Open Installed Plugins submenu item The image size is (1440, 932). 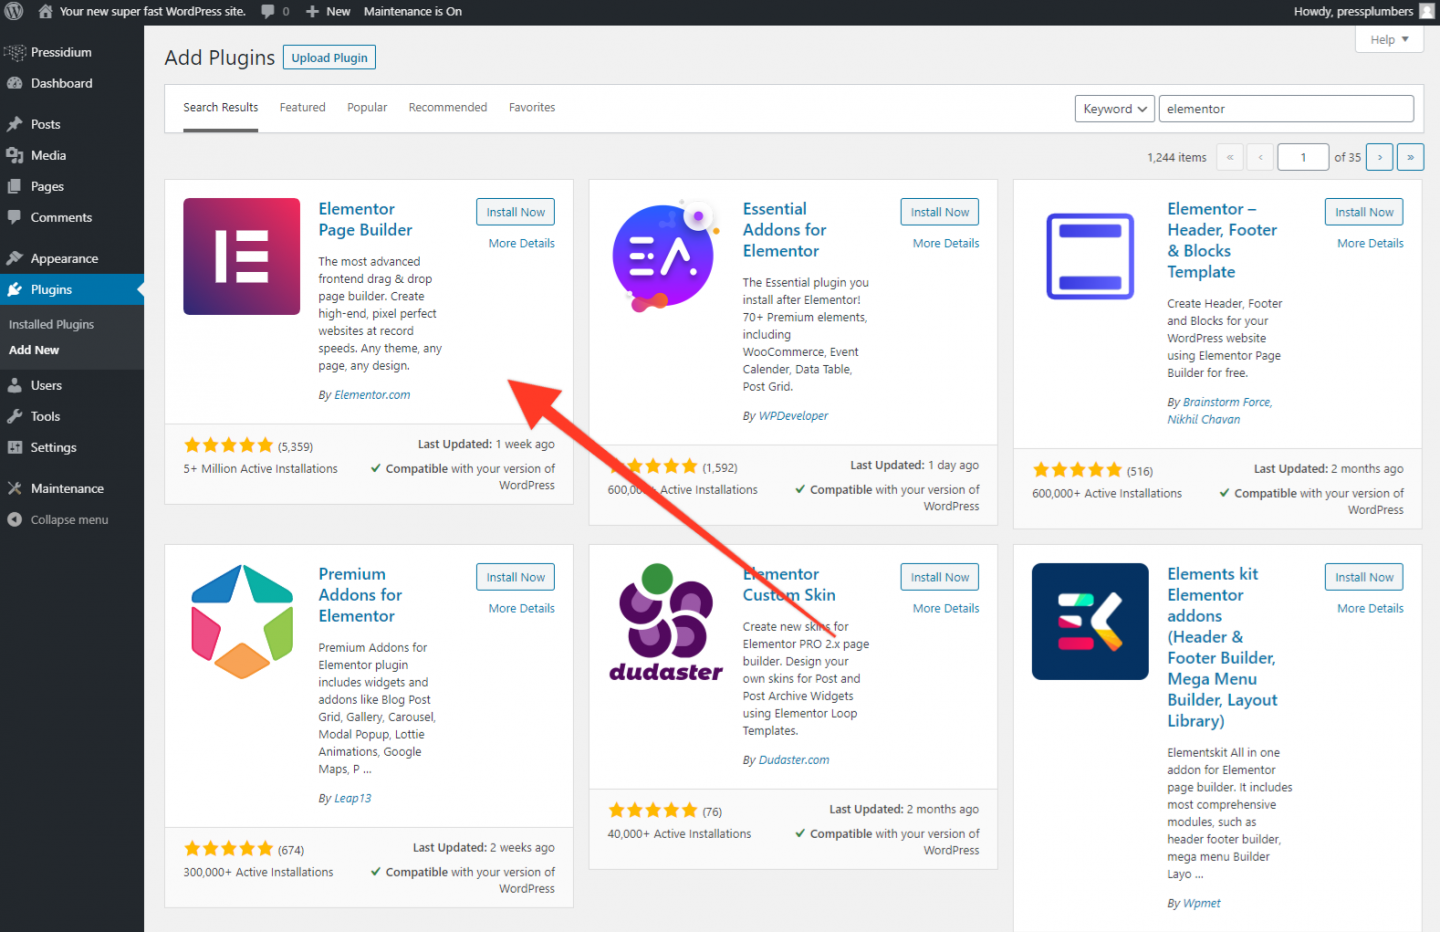pos(52,324)
